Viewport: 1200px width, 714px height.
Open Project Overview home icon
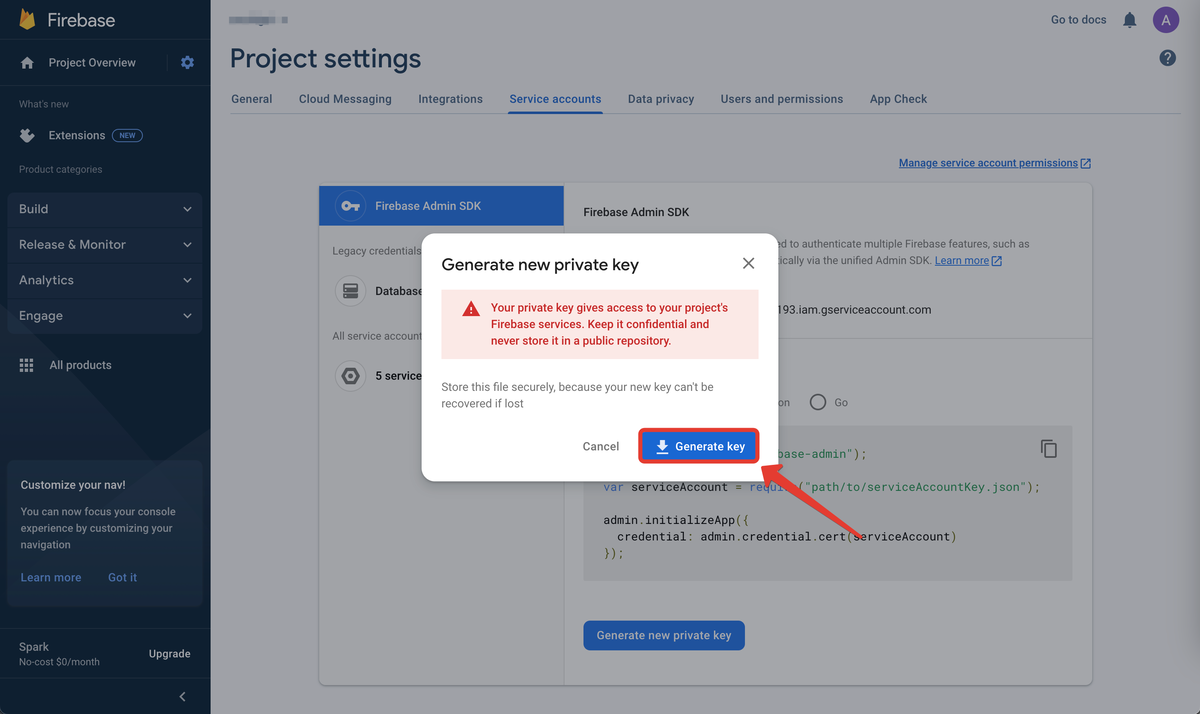click(28, 63)
